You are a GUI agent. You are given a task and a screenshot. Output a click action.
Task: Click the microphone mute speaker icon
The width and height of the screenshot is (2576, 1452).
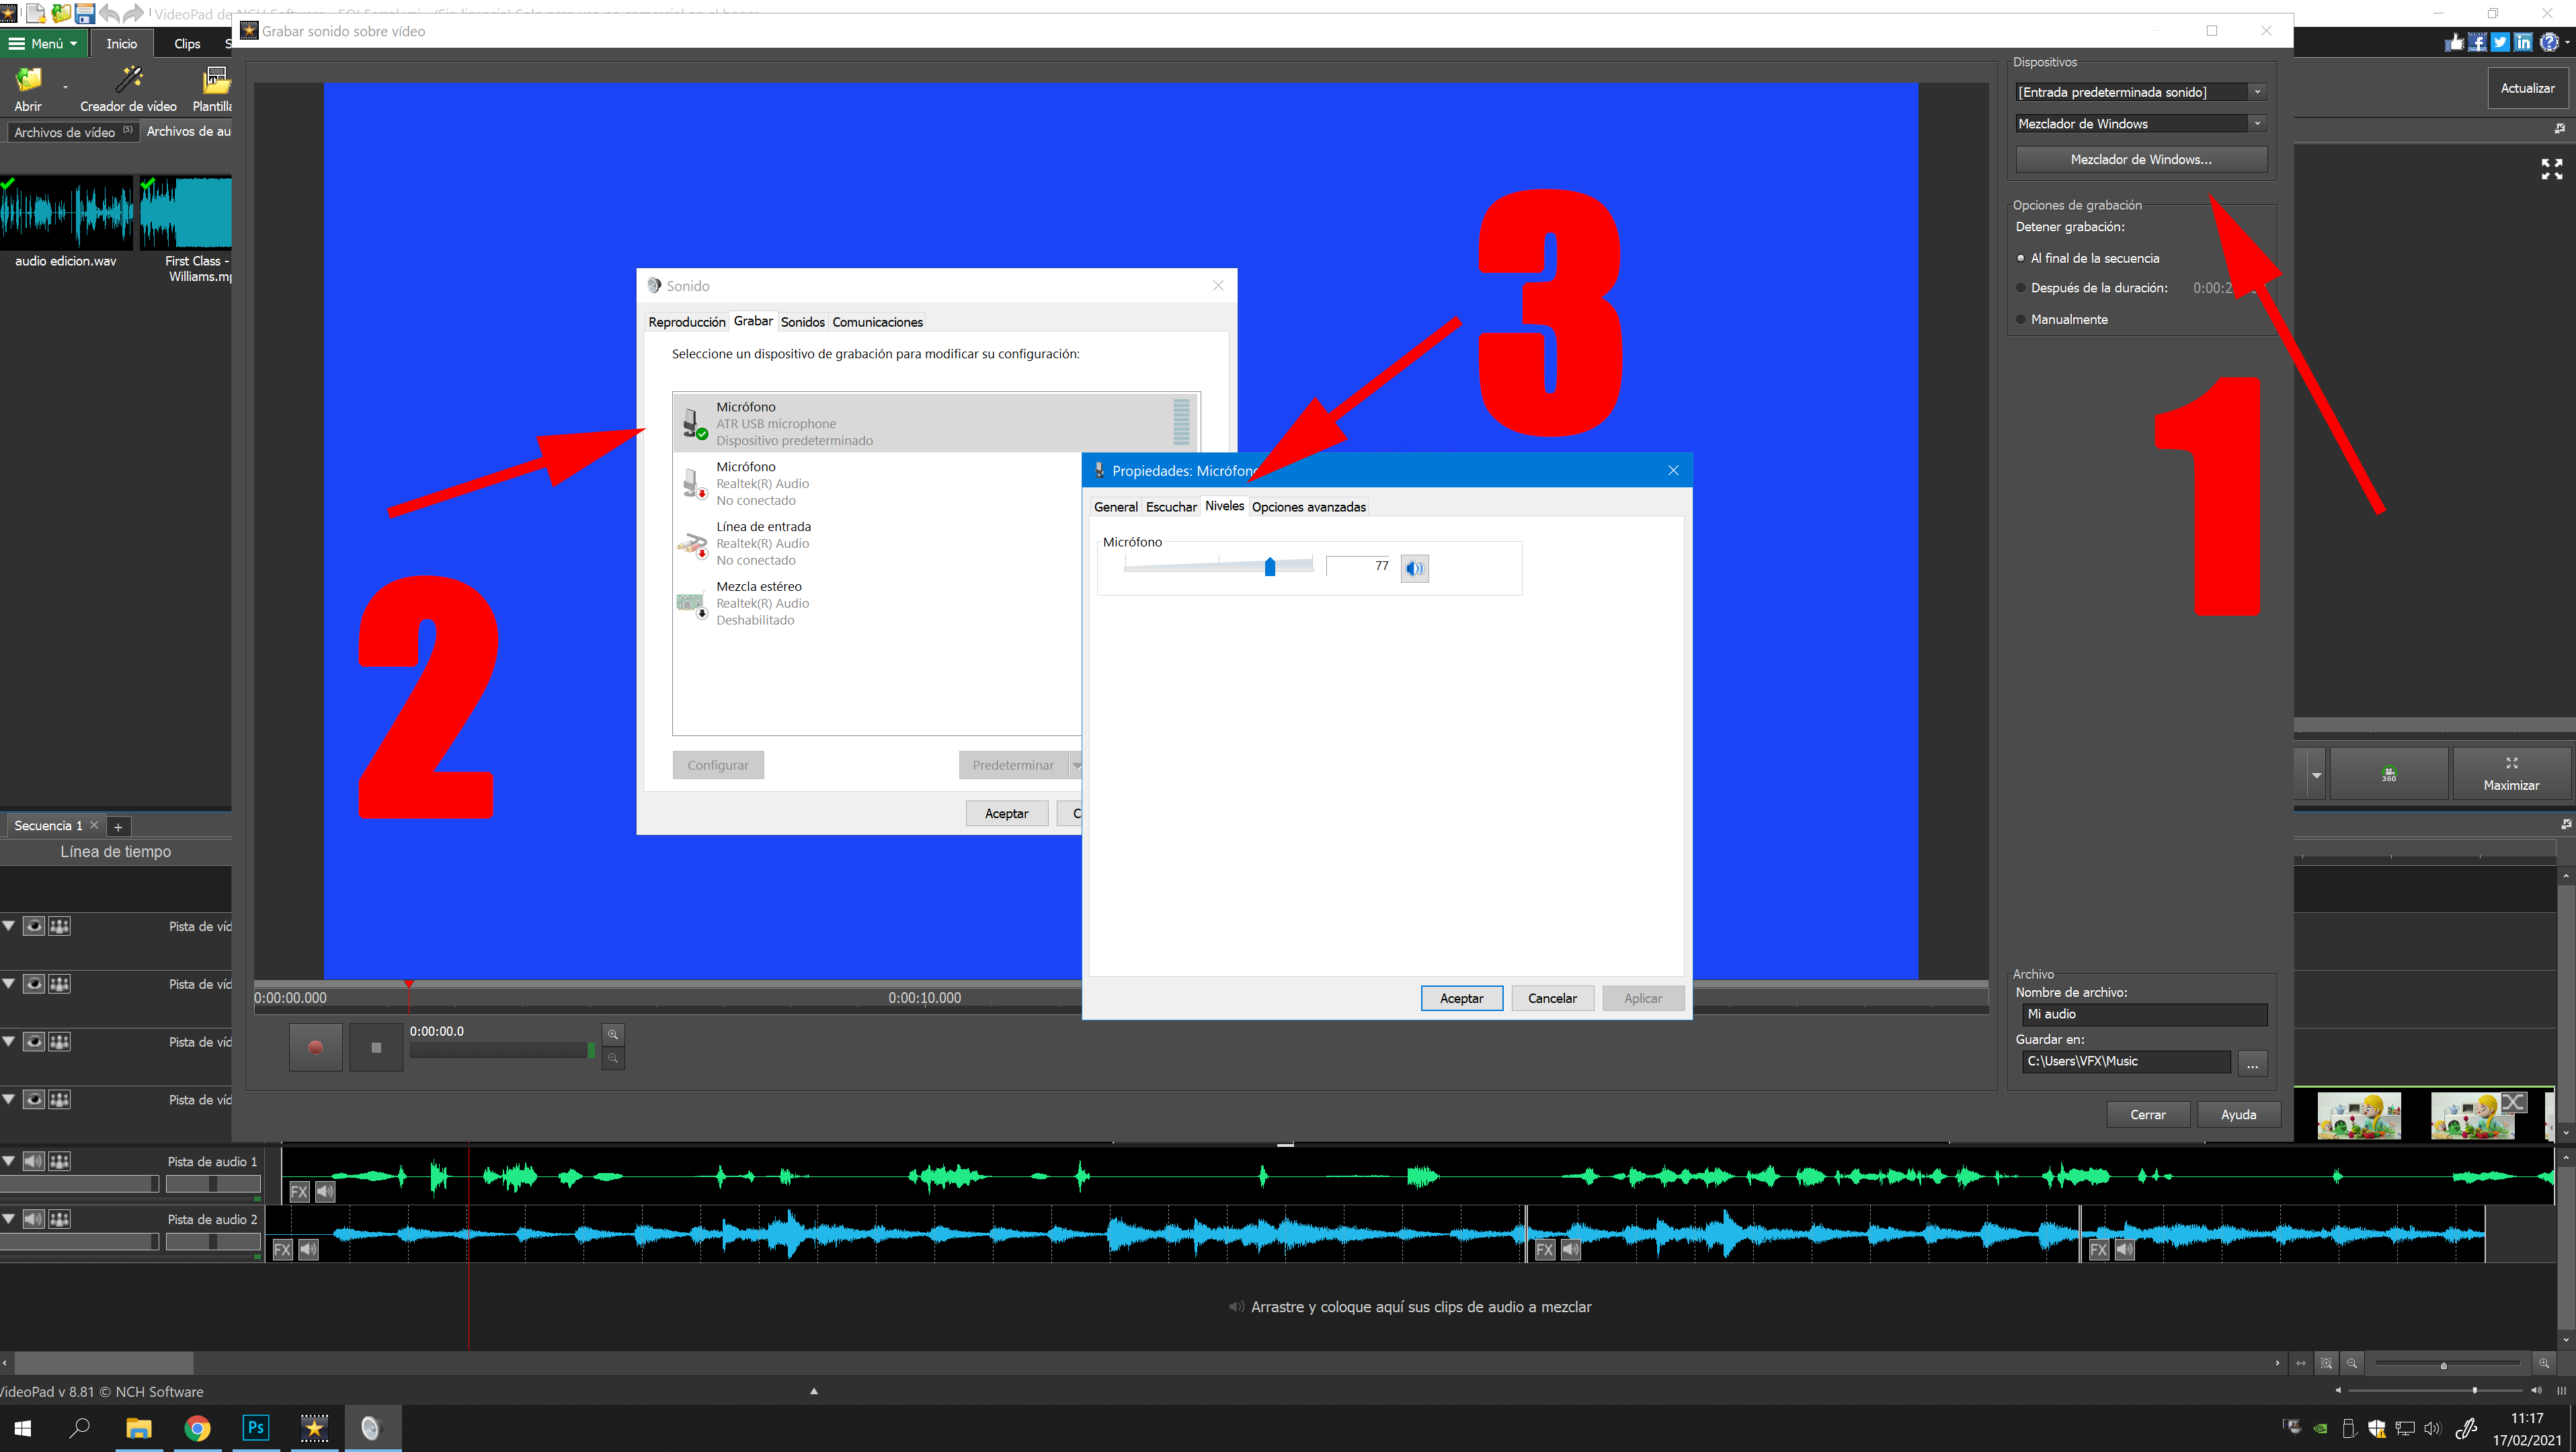pyautogui.click(x=1414, y=568)
